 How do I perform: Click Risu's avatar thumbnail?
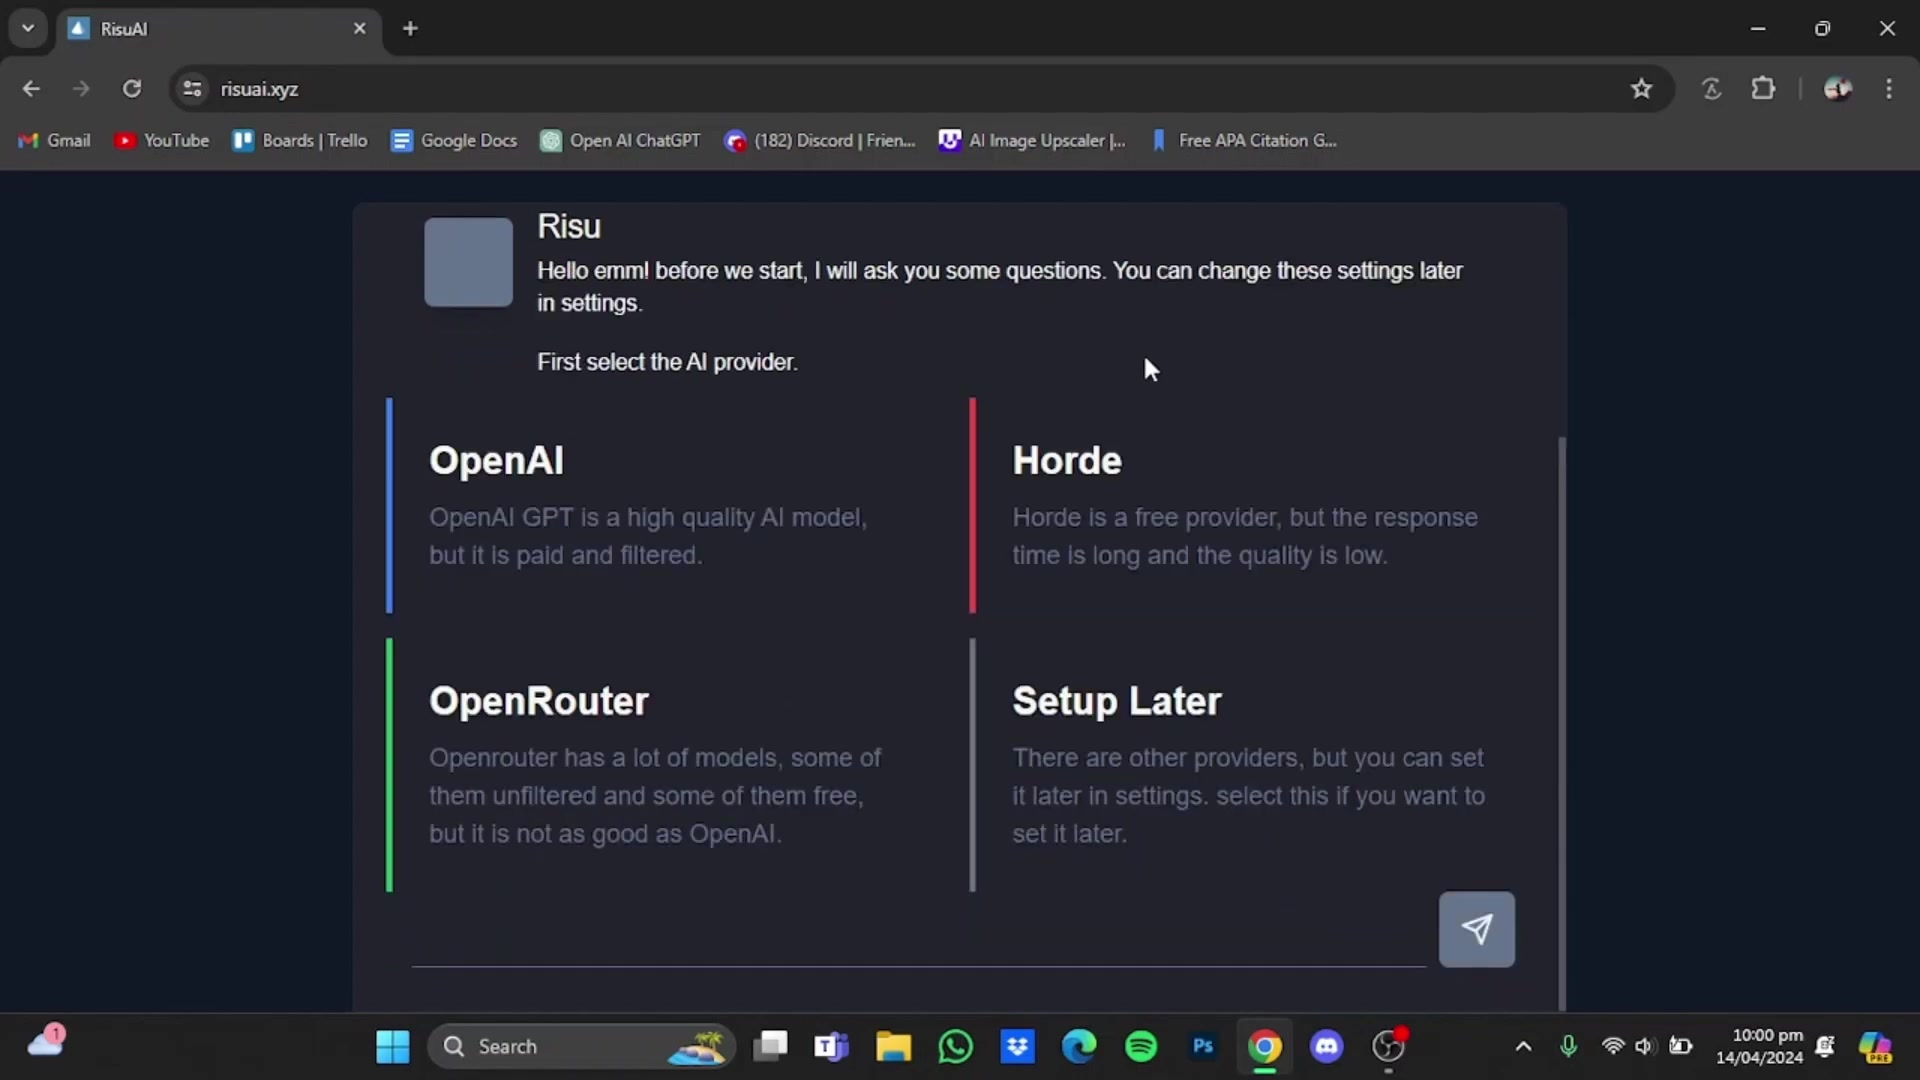pyautogui.click(x=468, y=262)
